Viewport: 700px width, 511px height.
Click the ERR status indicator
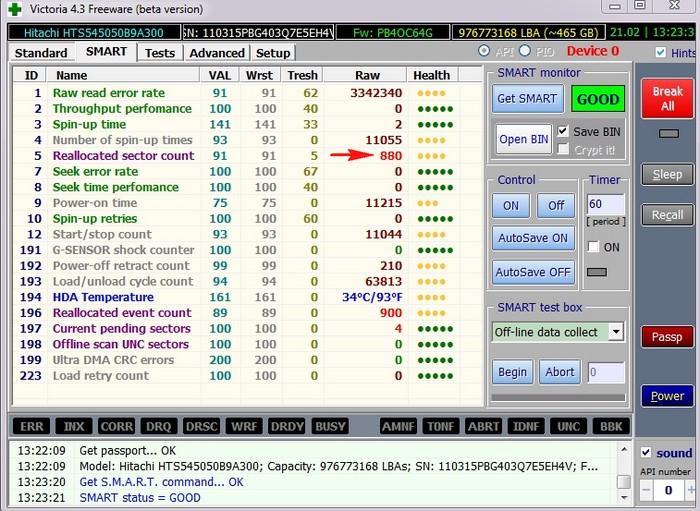pyautogui.click(x=32, y=426)
